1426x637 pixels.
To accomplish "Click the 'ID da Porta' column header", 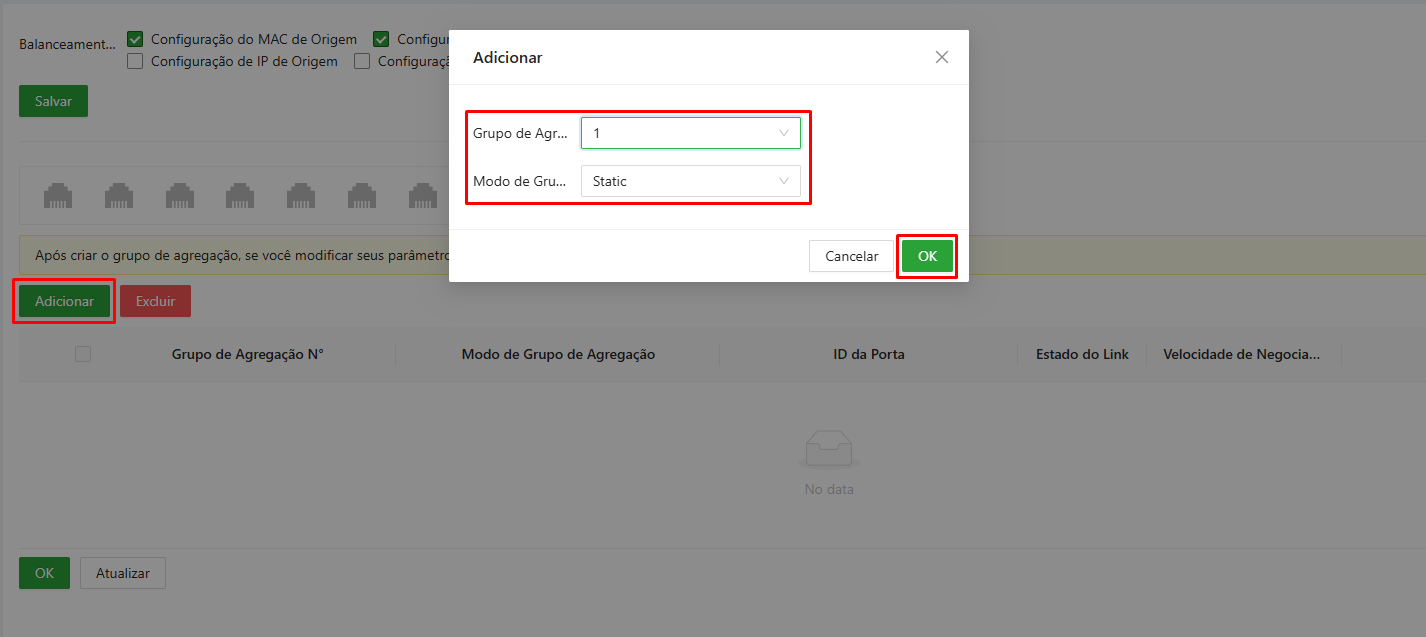I will [868, 355].
